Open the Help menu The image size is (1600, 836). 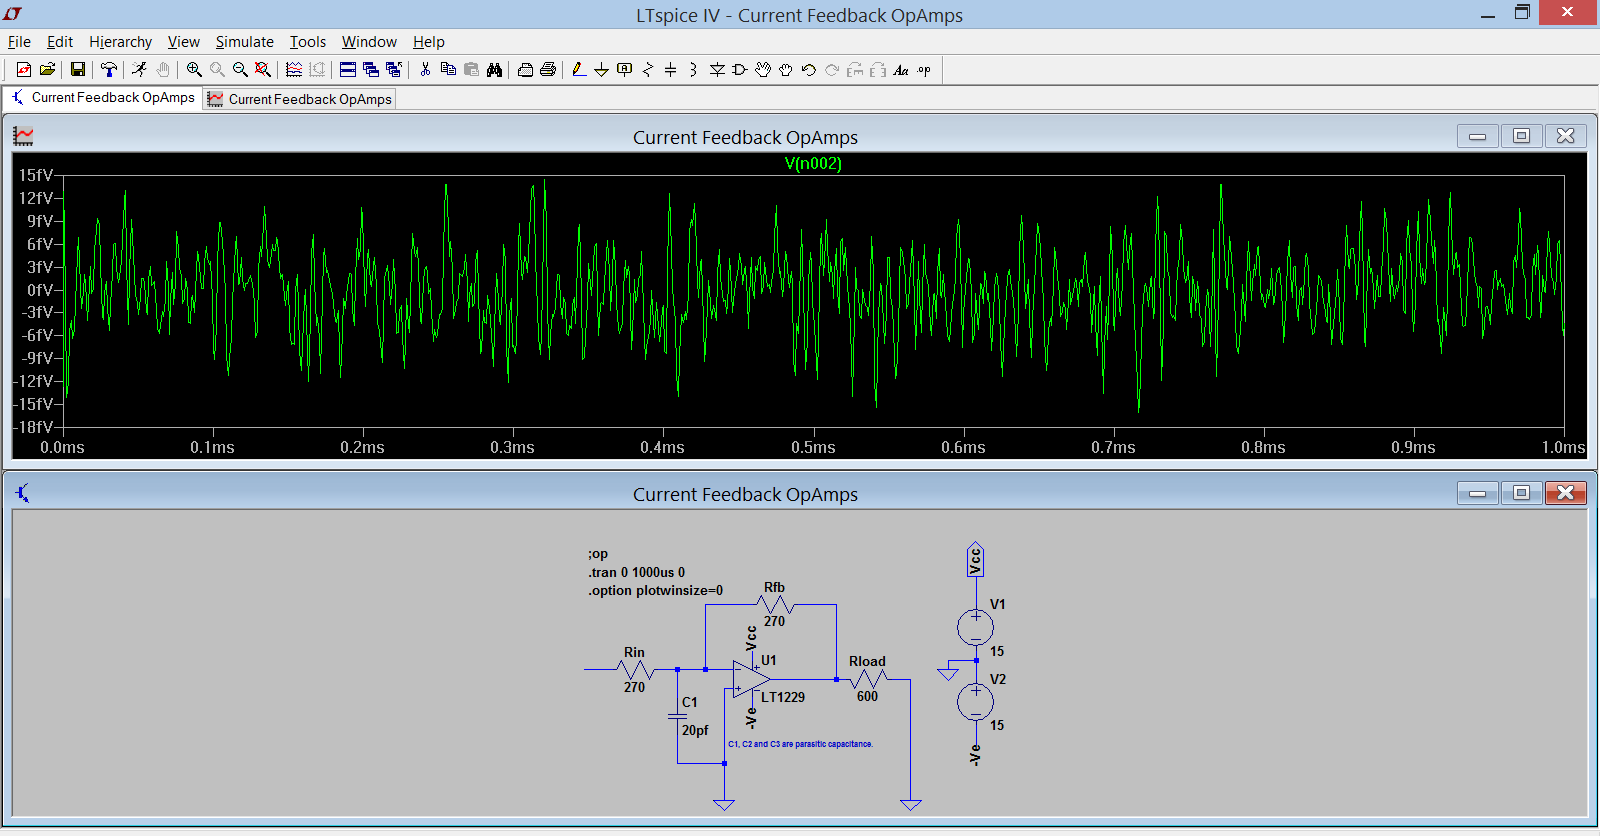pyautogui.click(x=428, y=42)
